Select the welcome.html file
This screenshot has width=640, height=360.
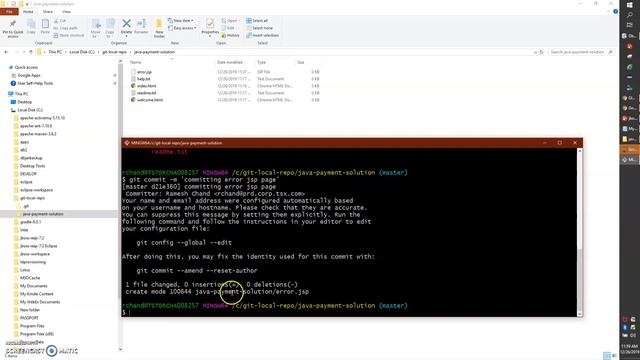coord(149,100)
